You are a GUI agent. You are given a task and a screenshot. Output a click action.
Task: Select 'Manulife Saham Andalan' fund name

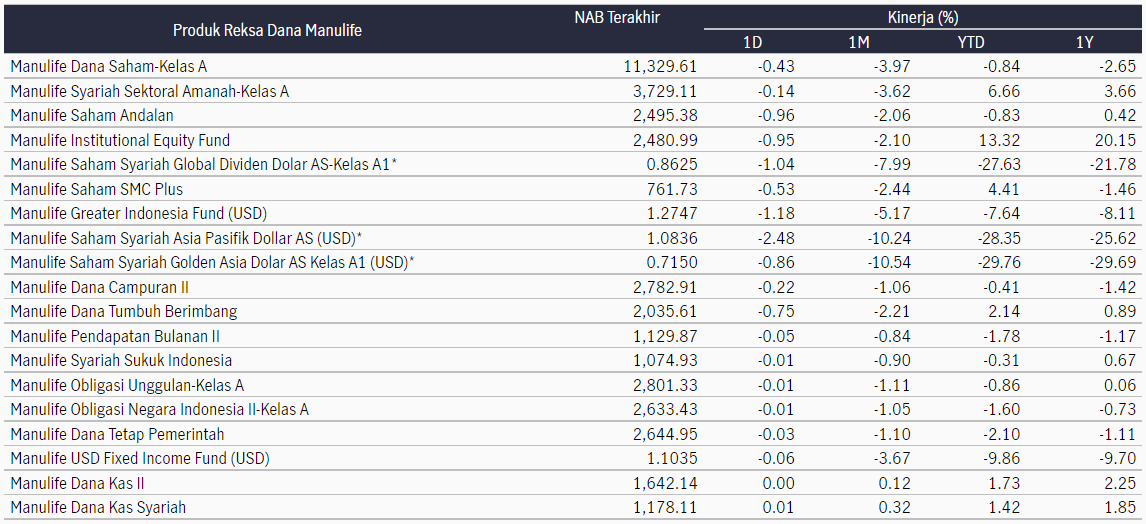click(92, 115)
